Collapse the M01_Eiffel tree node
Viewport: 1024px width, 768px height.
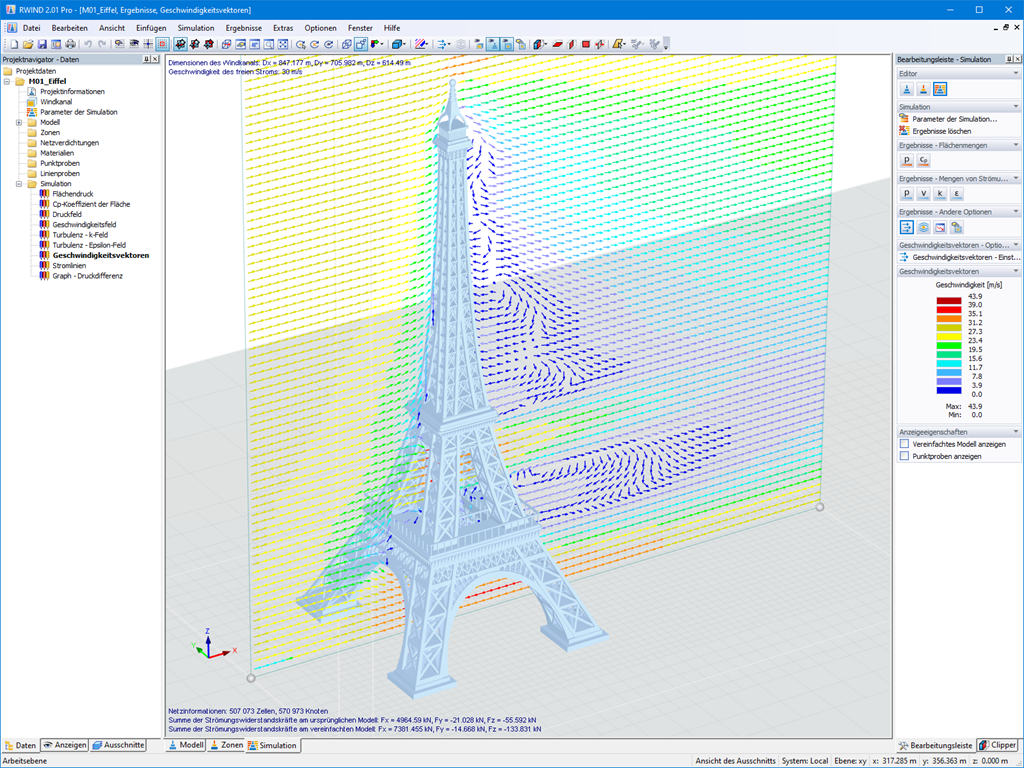(x=7, y=82)
